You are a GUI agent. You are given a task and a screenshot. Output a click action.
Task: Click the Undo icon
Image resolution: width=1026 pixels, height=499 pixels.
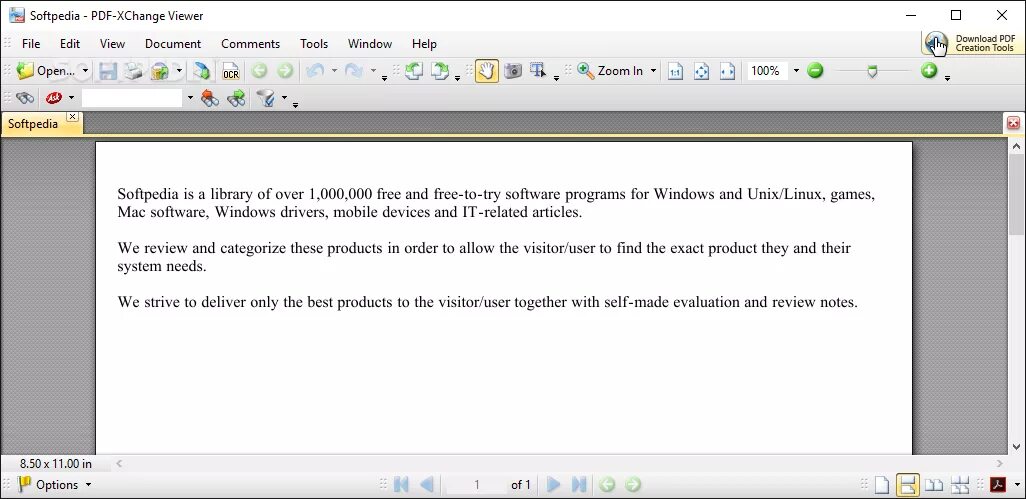pos(315,71)
